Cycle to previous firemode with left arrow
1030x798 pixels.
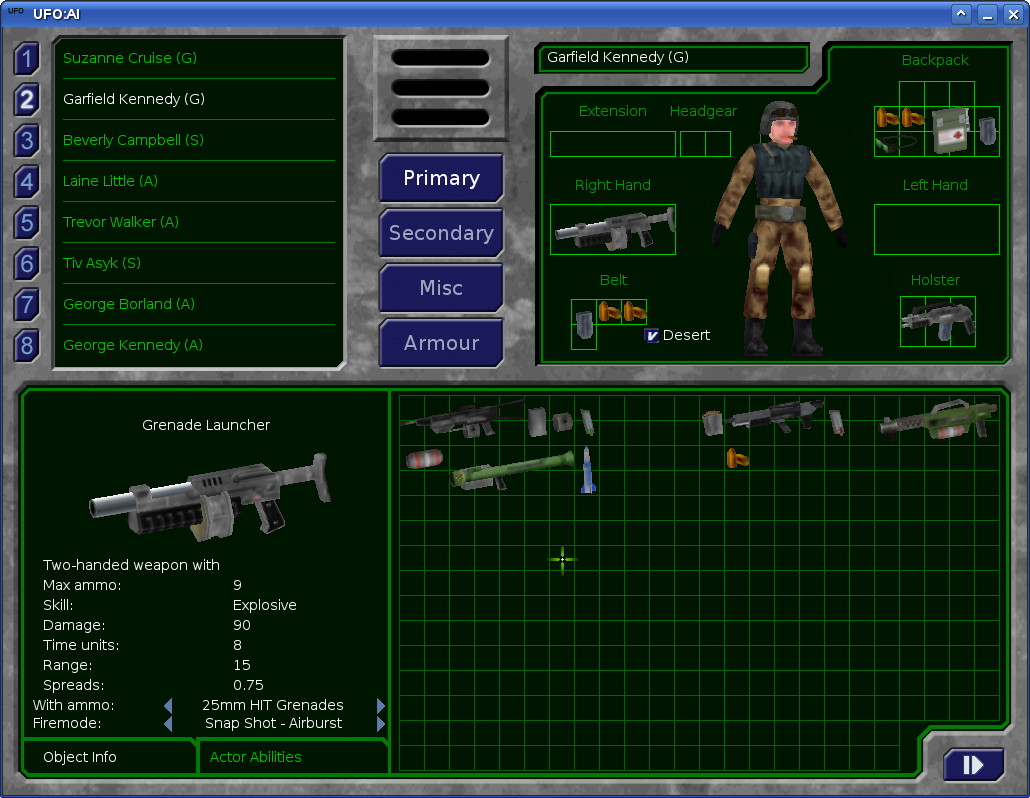pos(168,724)
